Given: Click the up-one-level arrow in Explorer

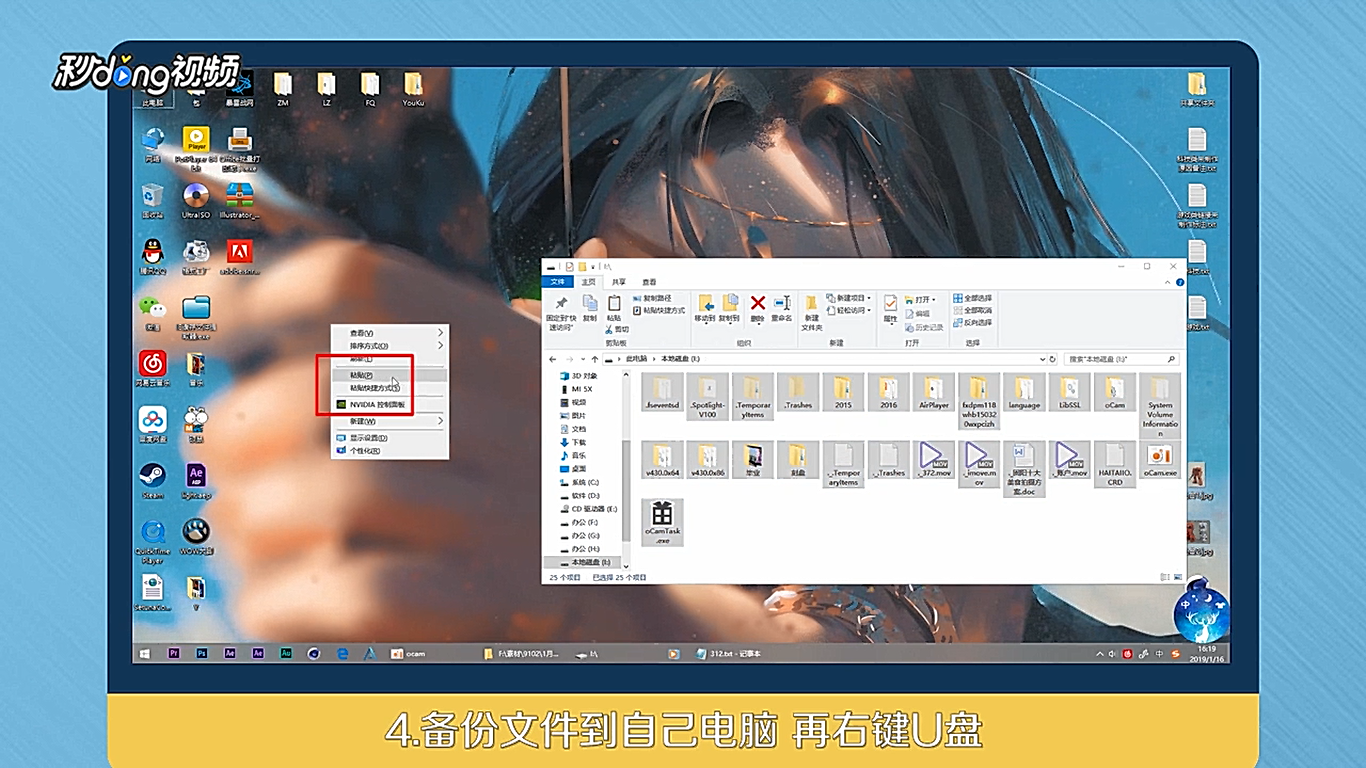Looking at the screenshot, I should click(x=595, y=358).
